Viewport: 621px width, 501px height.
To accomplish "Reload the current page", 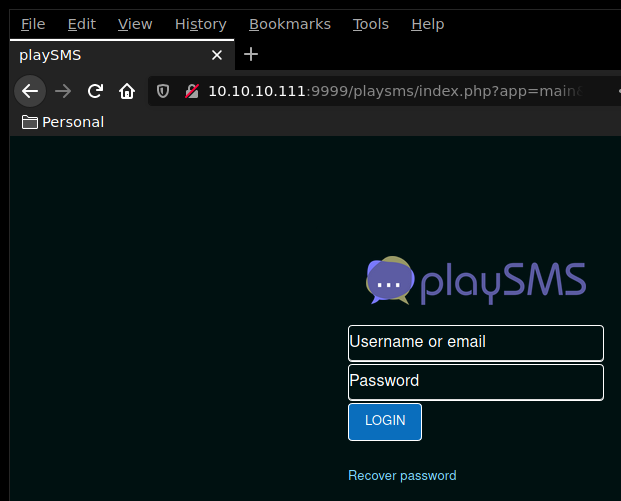I will click(x=95, y=91).
